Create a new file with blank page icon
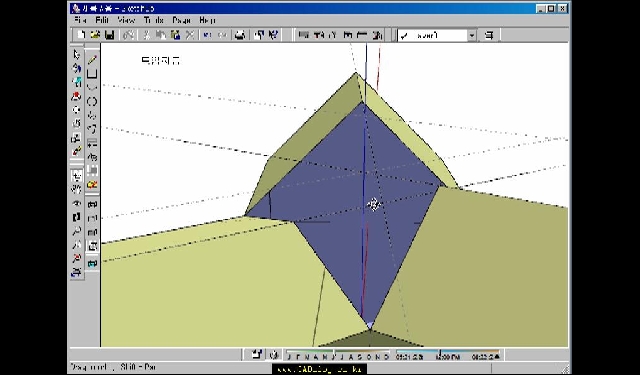 [x=81, y=35]
